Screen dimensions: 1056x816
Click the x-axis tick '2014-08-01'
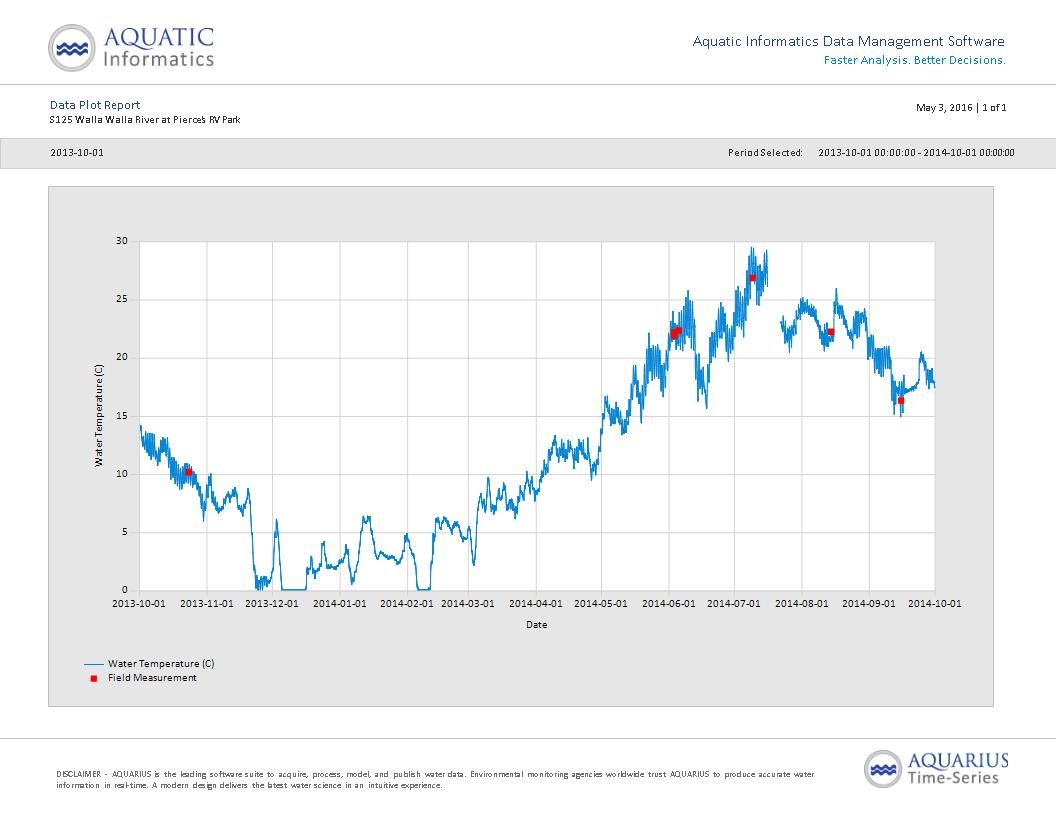(802, 604)
